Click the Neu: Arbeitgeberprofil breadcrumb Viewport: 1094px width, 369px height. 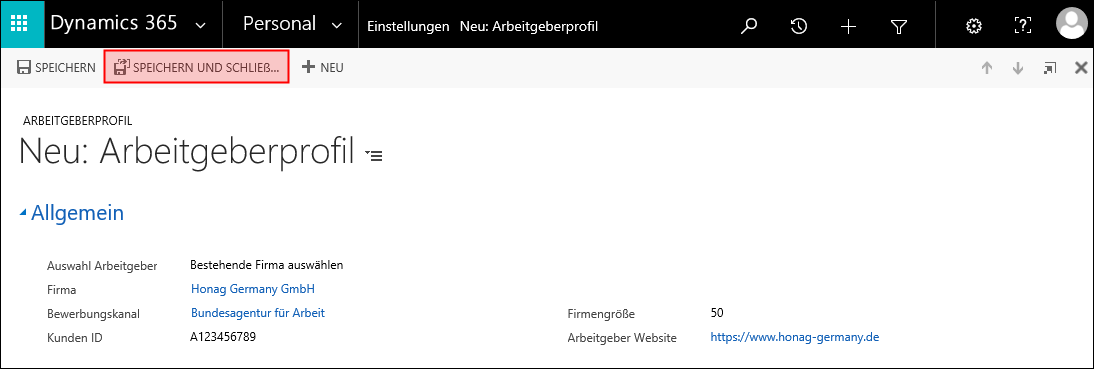[529, 27]
